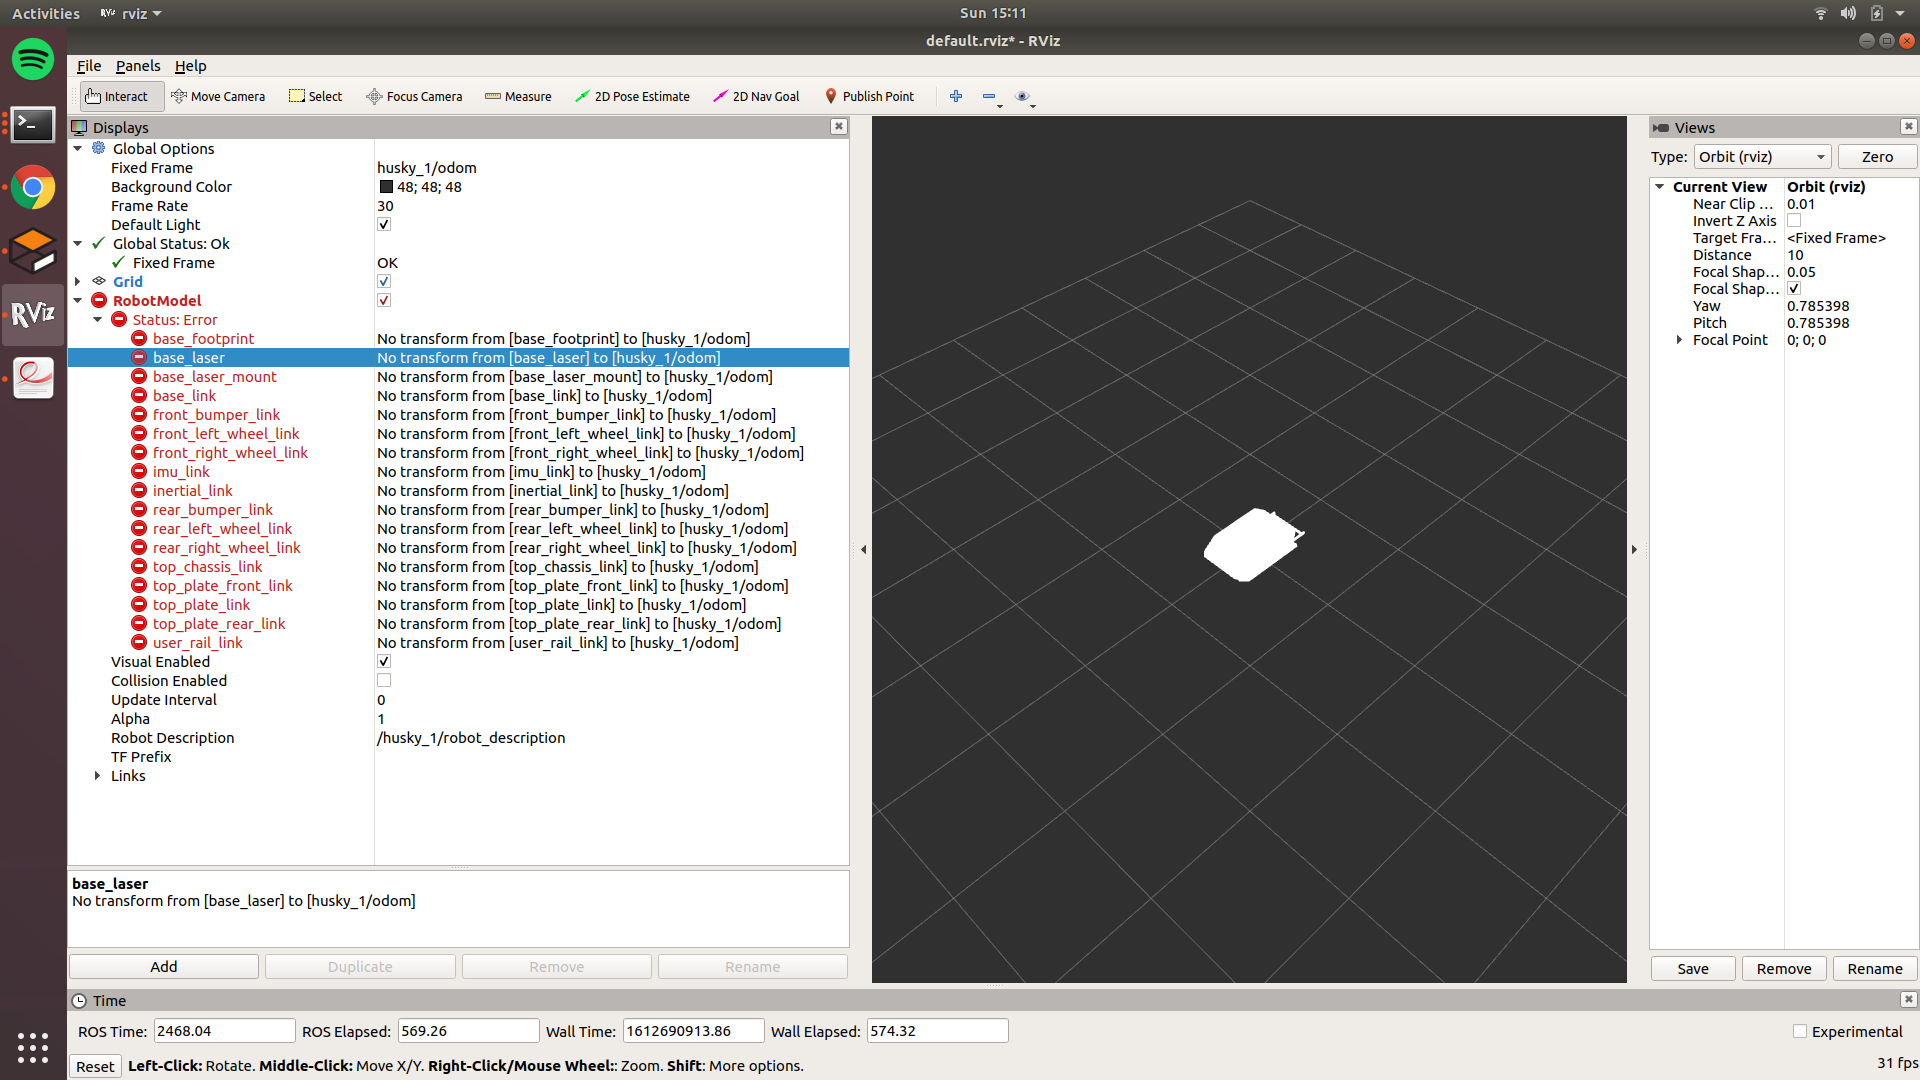1920x1080 pixels.
Task: Pick the Measure tool
Action: [518, 96]
